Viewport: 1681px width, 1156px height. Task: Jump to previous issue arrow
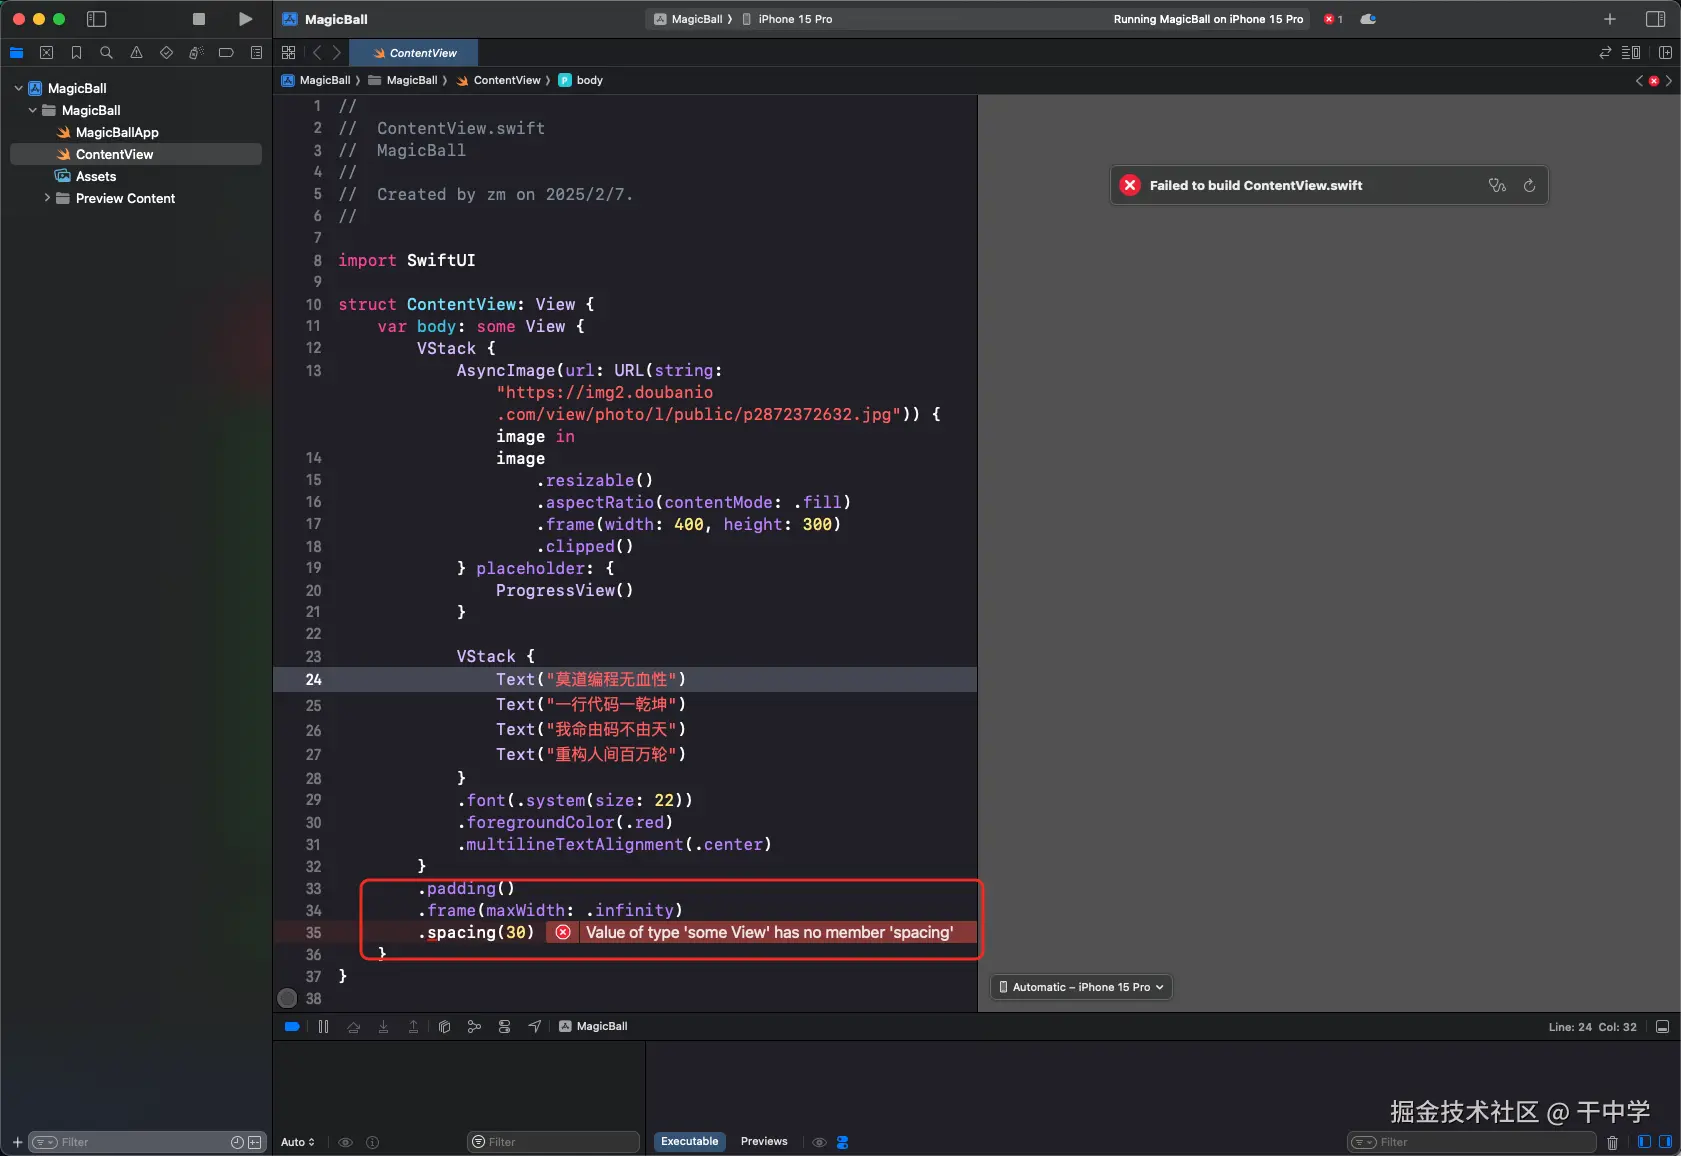pyautogui.click(x=1639, y=80)
